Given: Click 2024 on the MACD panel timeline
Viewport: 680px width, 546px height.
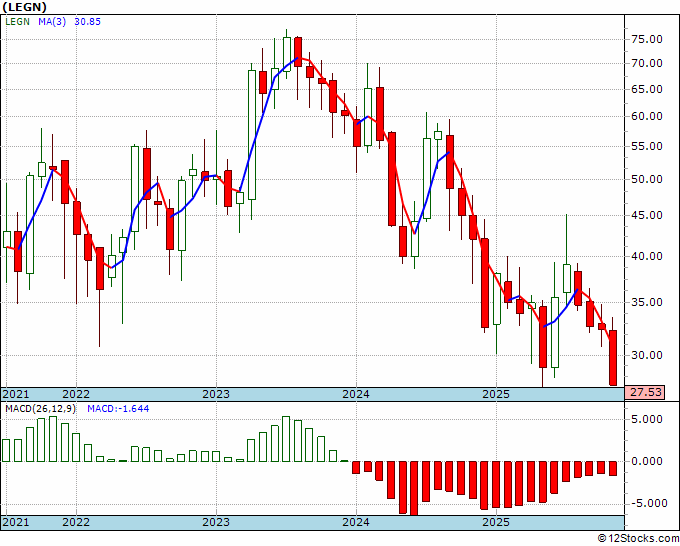Looking at the screenshot, I should pyautogui.click(x=356, y=522).
